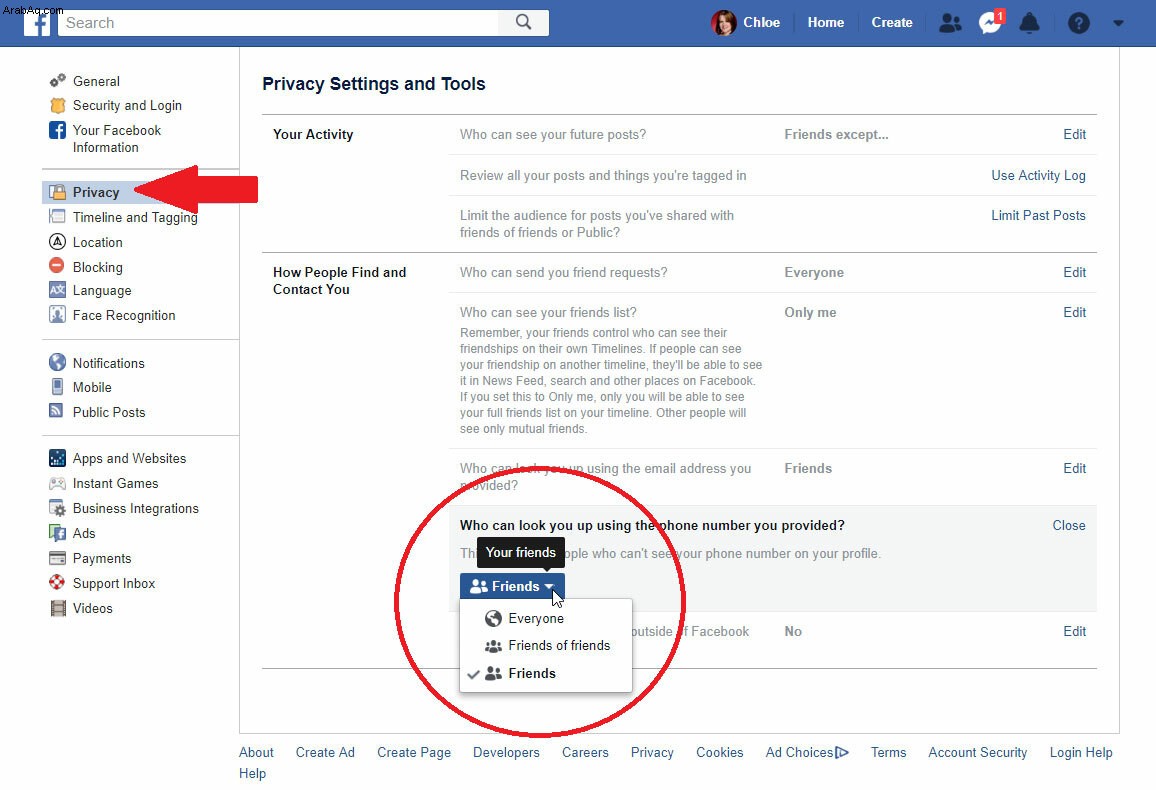
Task: Open the account menu dropdown arrow
Action: click(x=1118, y=23)
